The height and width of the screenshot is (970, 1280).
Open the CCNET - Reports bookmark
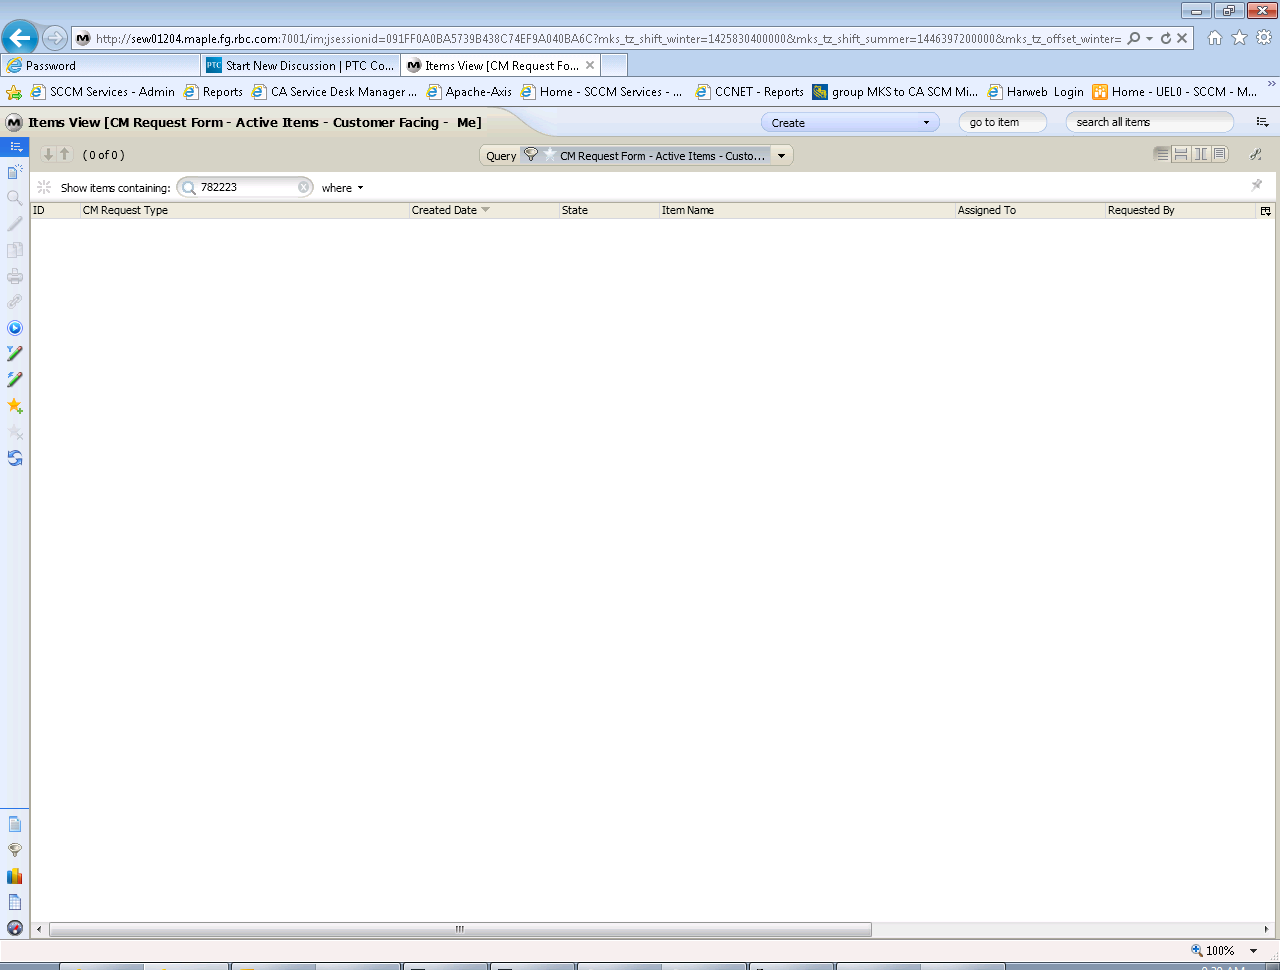click(750, 91)
